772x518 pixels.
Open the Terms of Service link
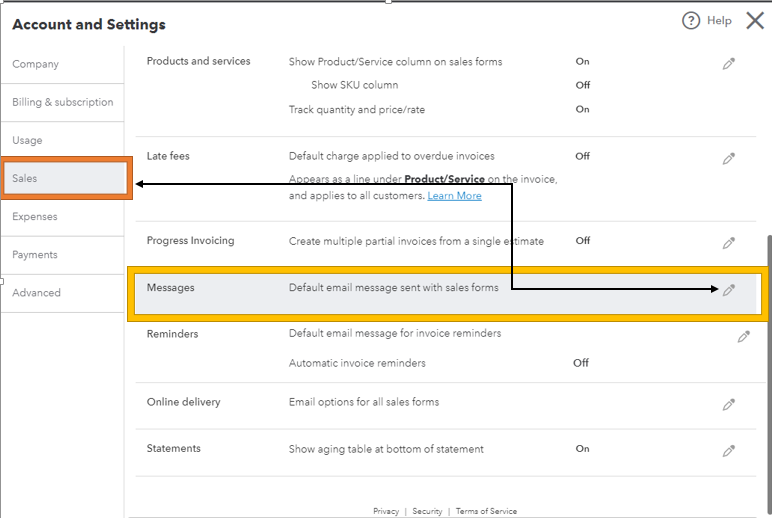tap(486, 511)
